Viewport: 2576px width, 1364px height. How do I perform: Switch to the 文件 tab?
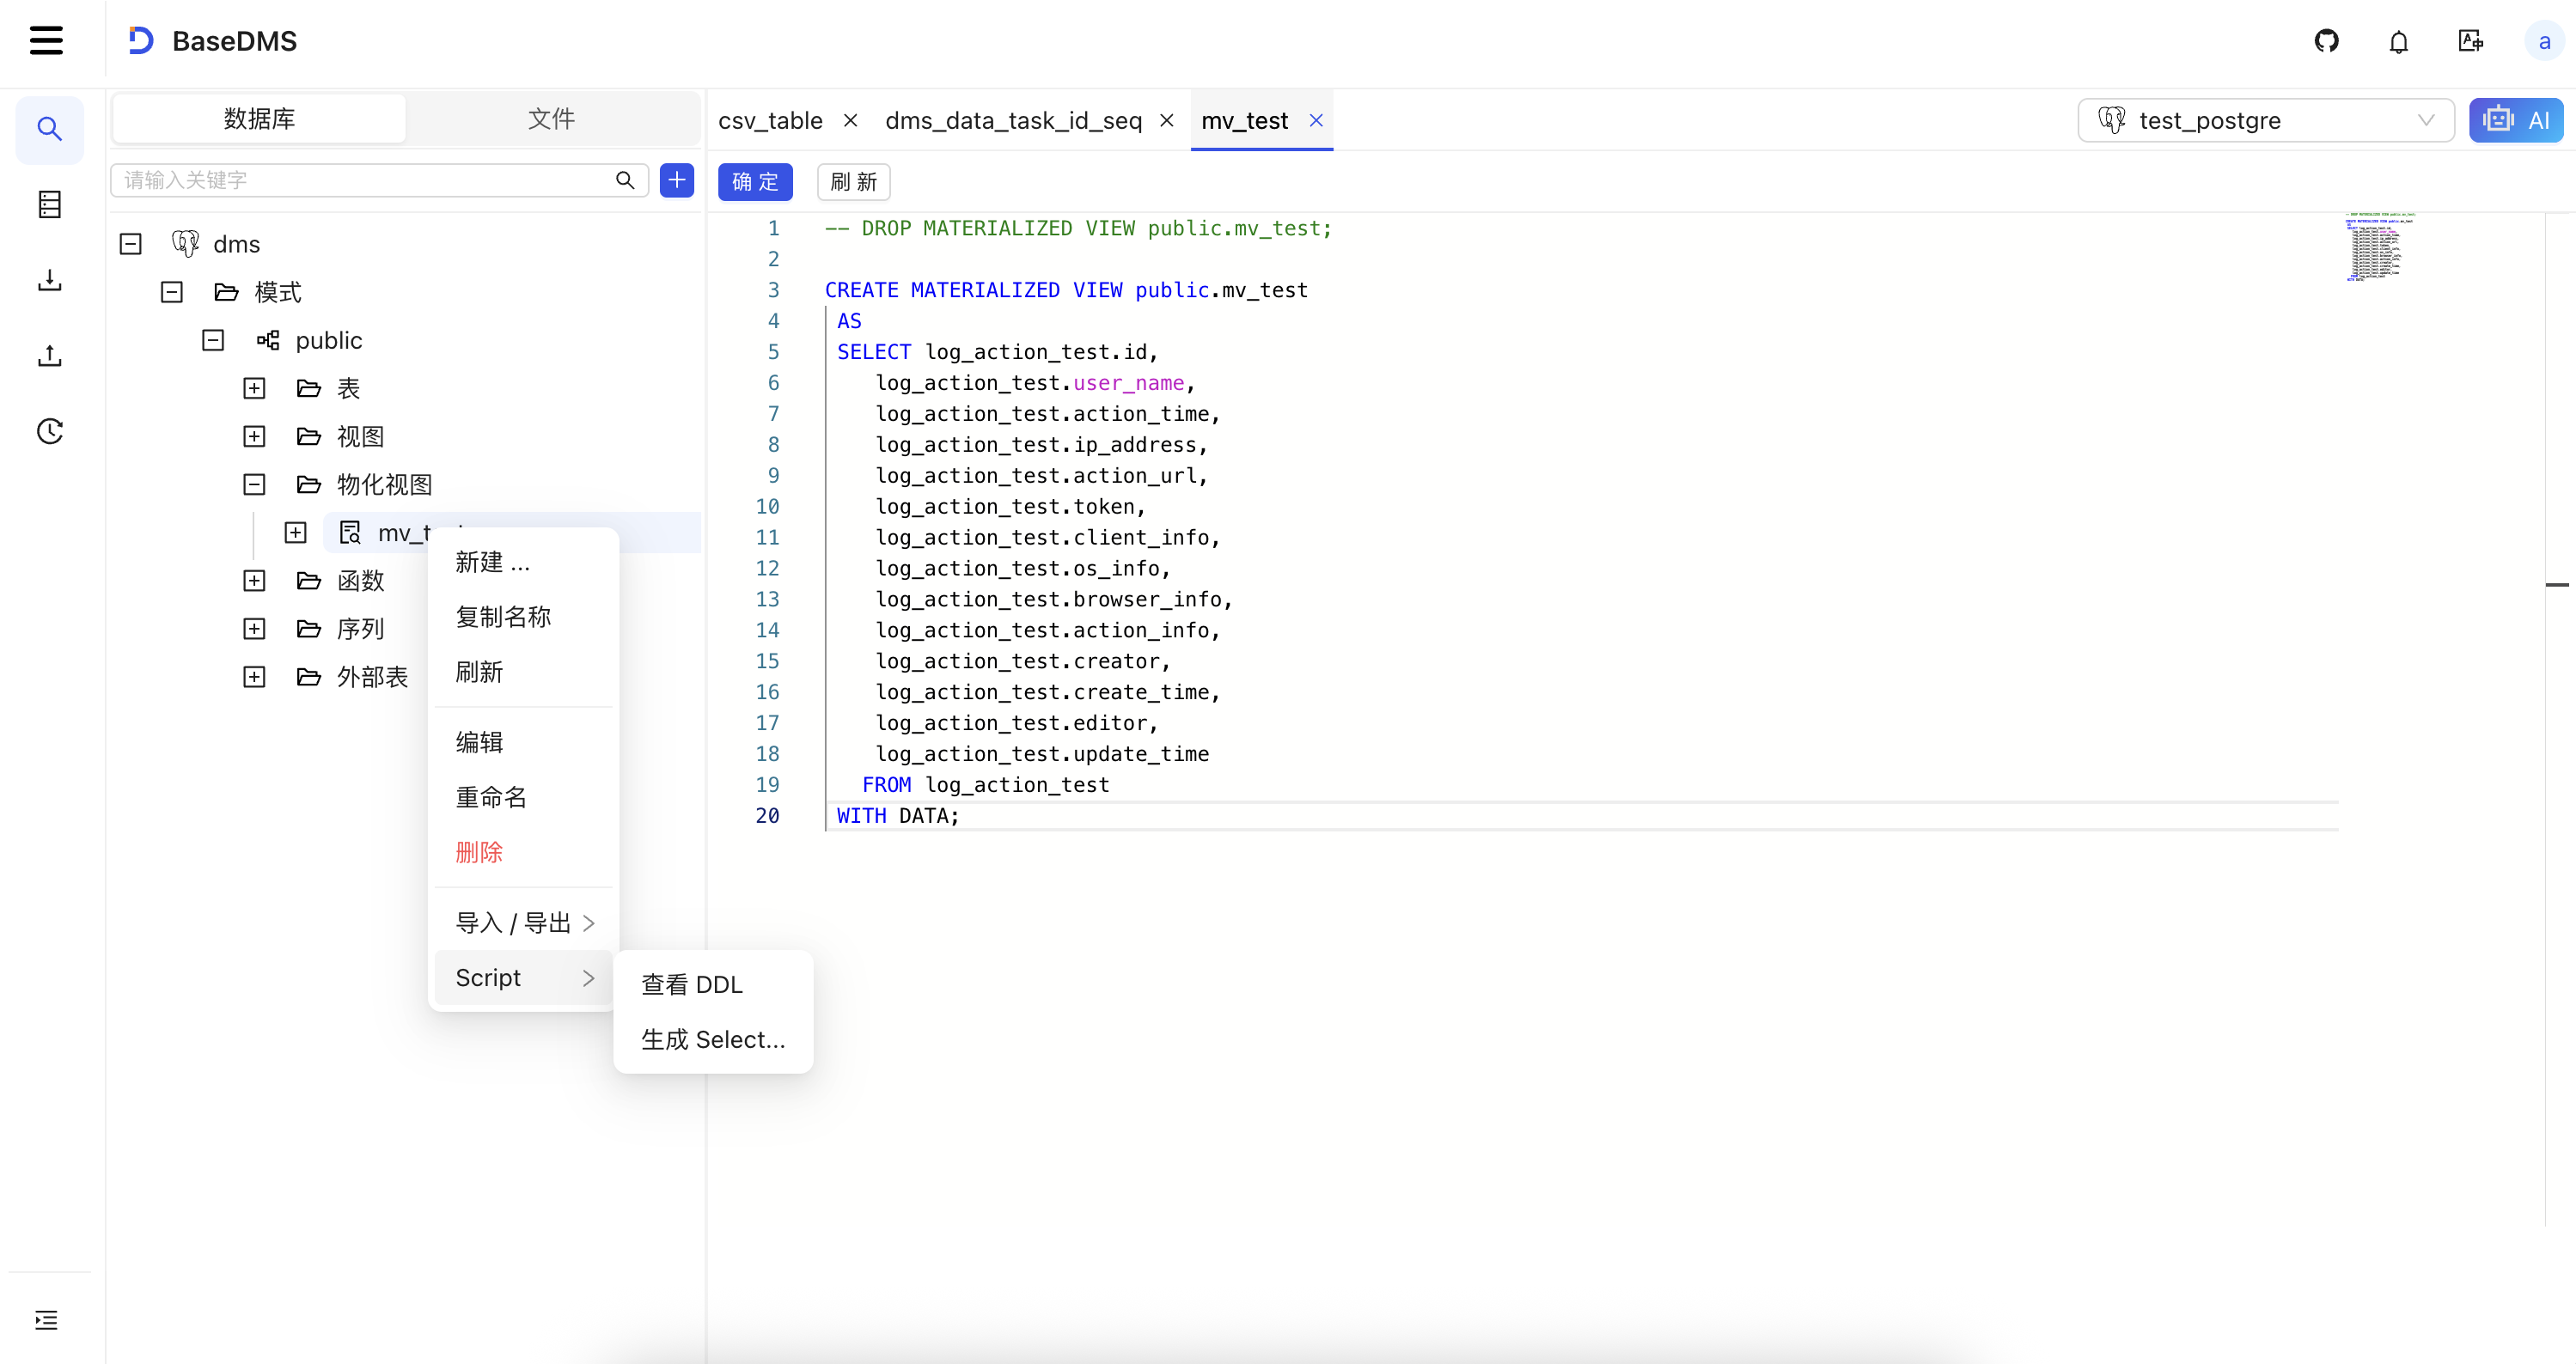point(551,119)
